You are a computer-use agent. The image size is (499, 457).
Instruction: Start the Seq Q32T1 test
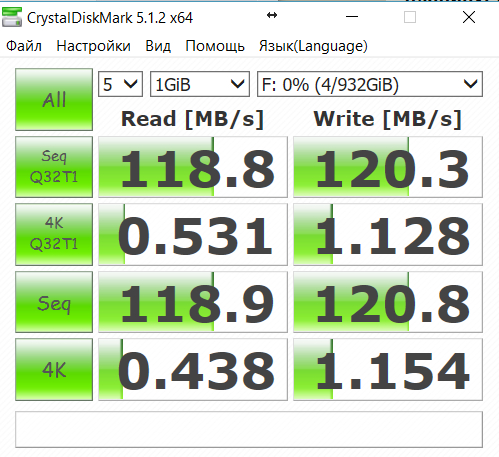click(54, 167)
